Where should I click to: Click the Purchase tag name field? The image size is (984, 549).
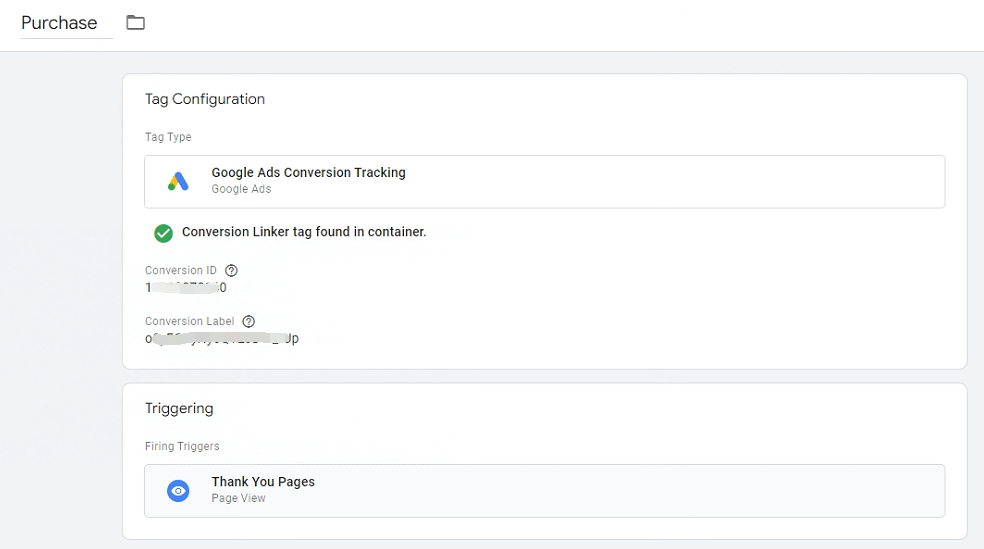[67, 23]
